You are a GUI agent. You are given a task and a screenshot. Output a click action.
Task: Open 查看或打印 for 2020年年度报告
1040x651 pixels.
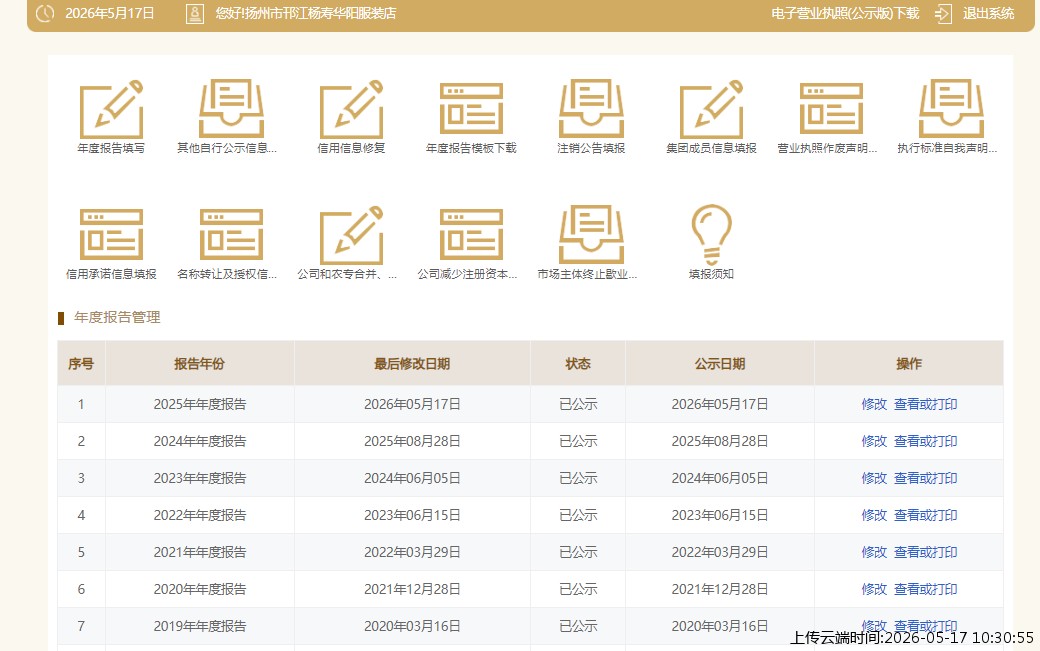click(x=925, y=589)
